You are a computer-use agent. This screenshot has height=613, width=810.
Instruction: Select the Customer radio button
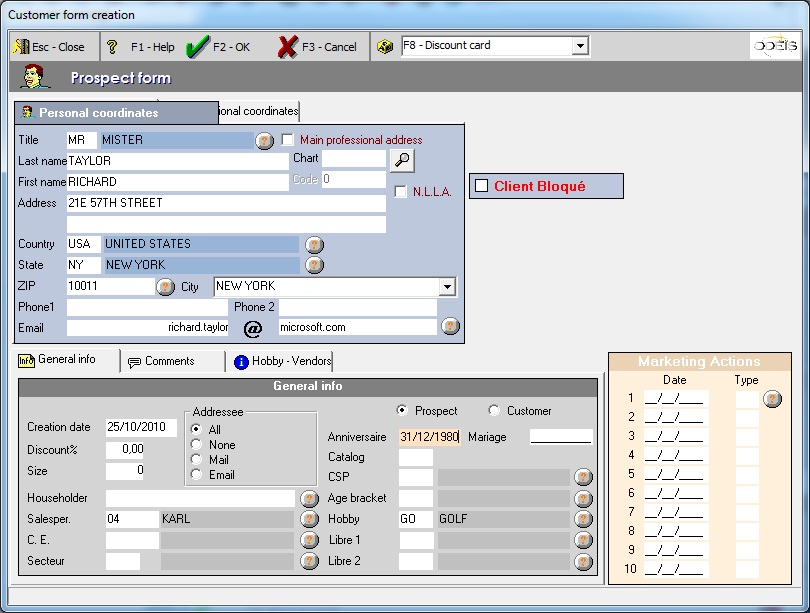(494, 410)
